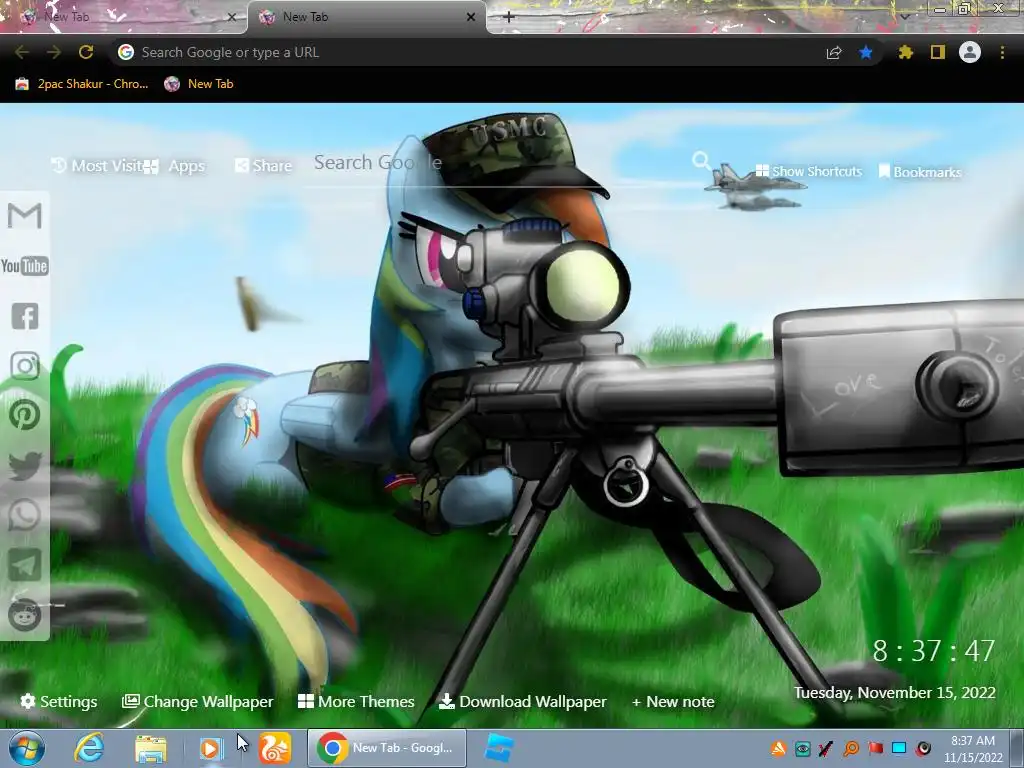
Task: Click the magnifier search icon on page
Action: click(x=701, y=161)
